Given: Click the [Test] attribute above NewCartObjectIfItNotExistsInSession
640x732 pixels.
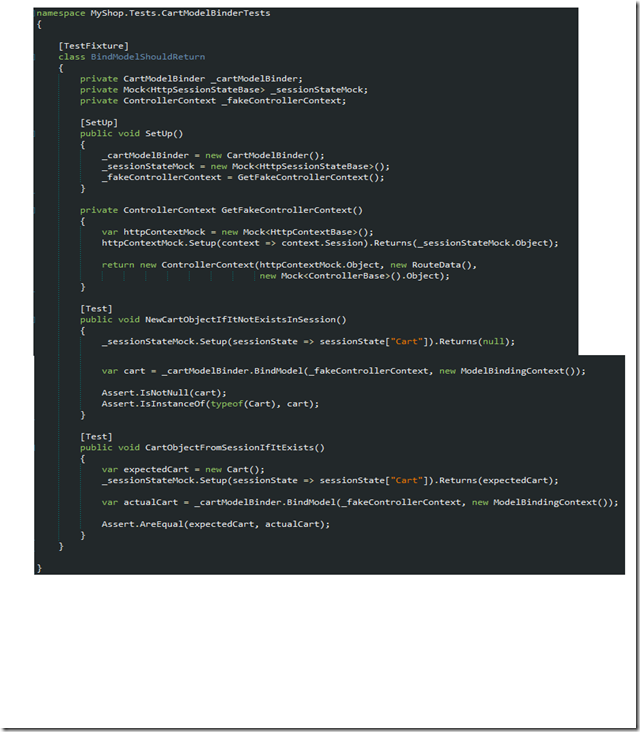Looking at the screenshot, I should (x=96, y=309).
